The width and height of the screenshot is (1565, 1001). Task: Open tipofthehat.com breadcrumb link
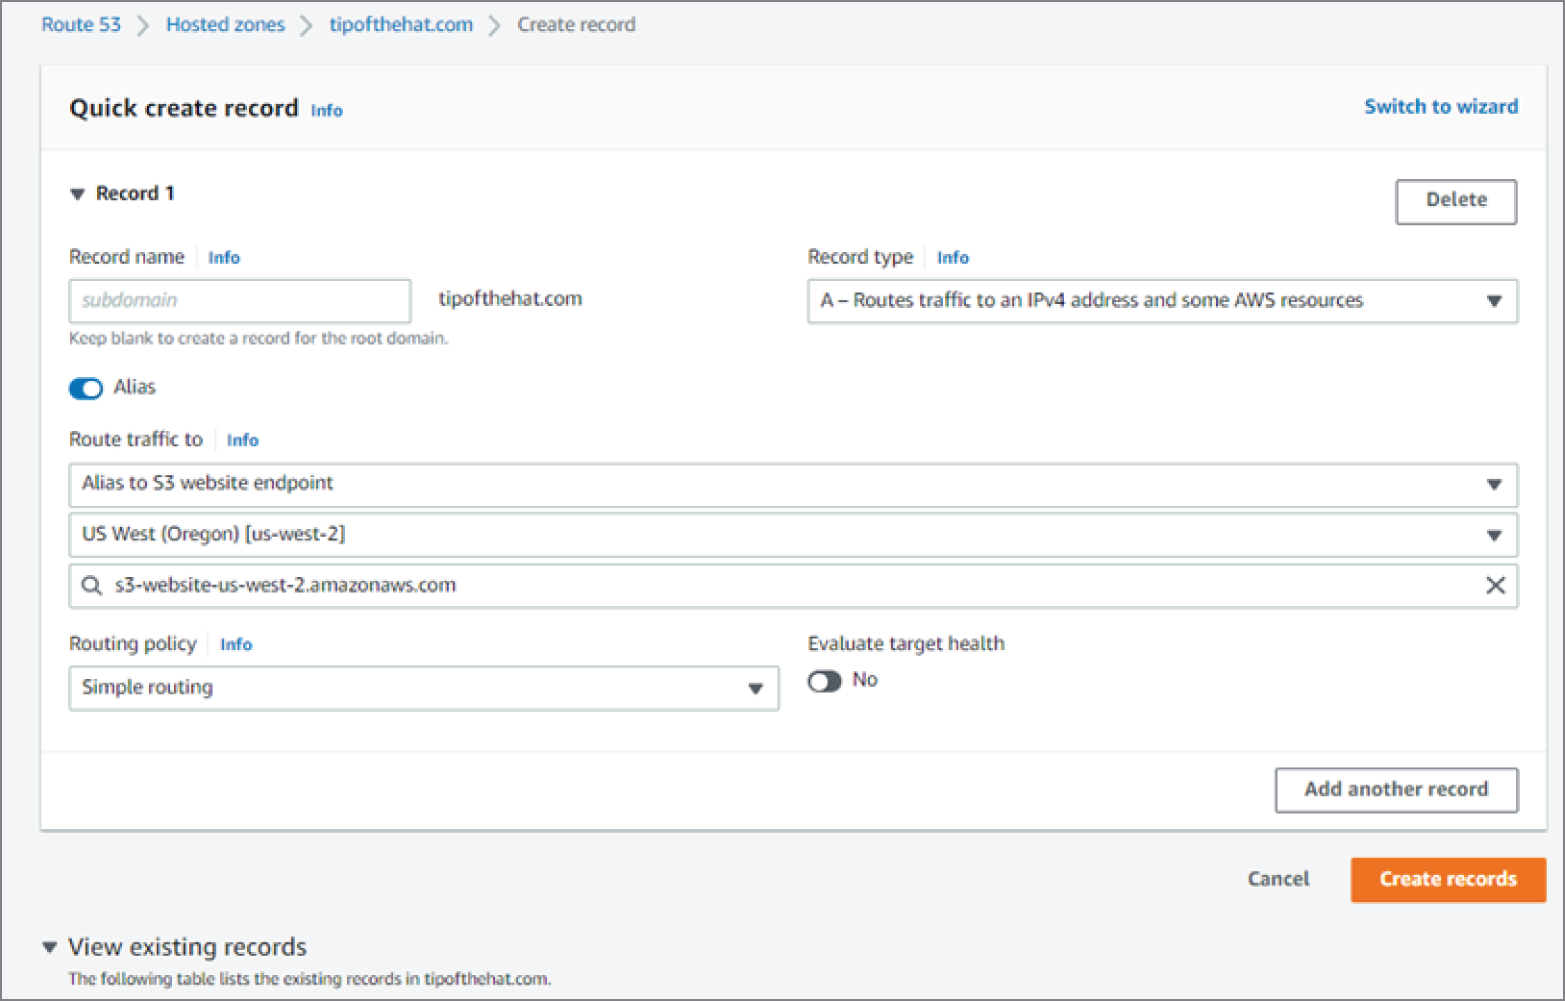point(401,25)
